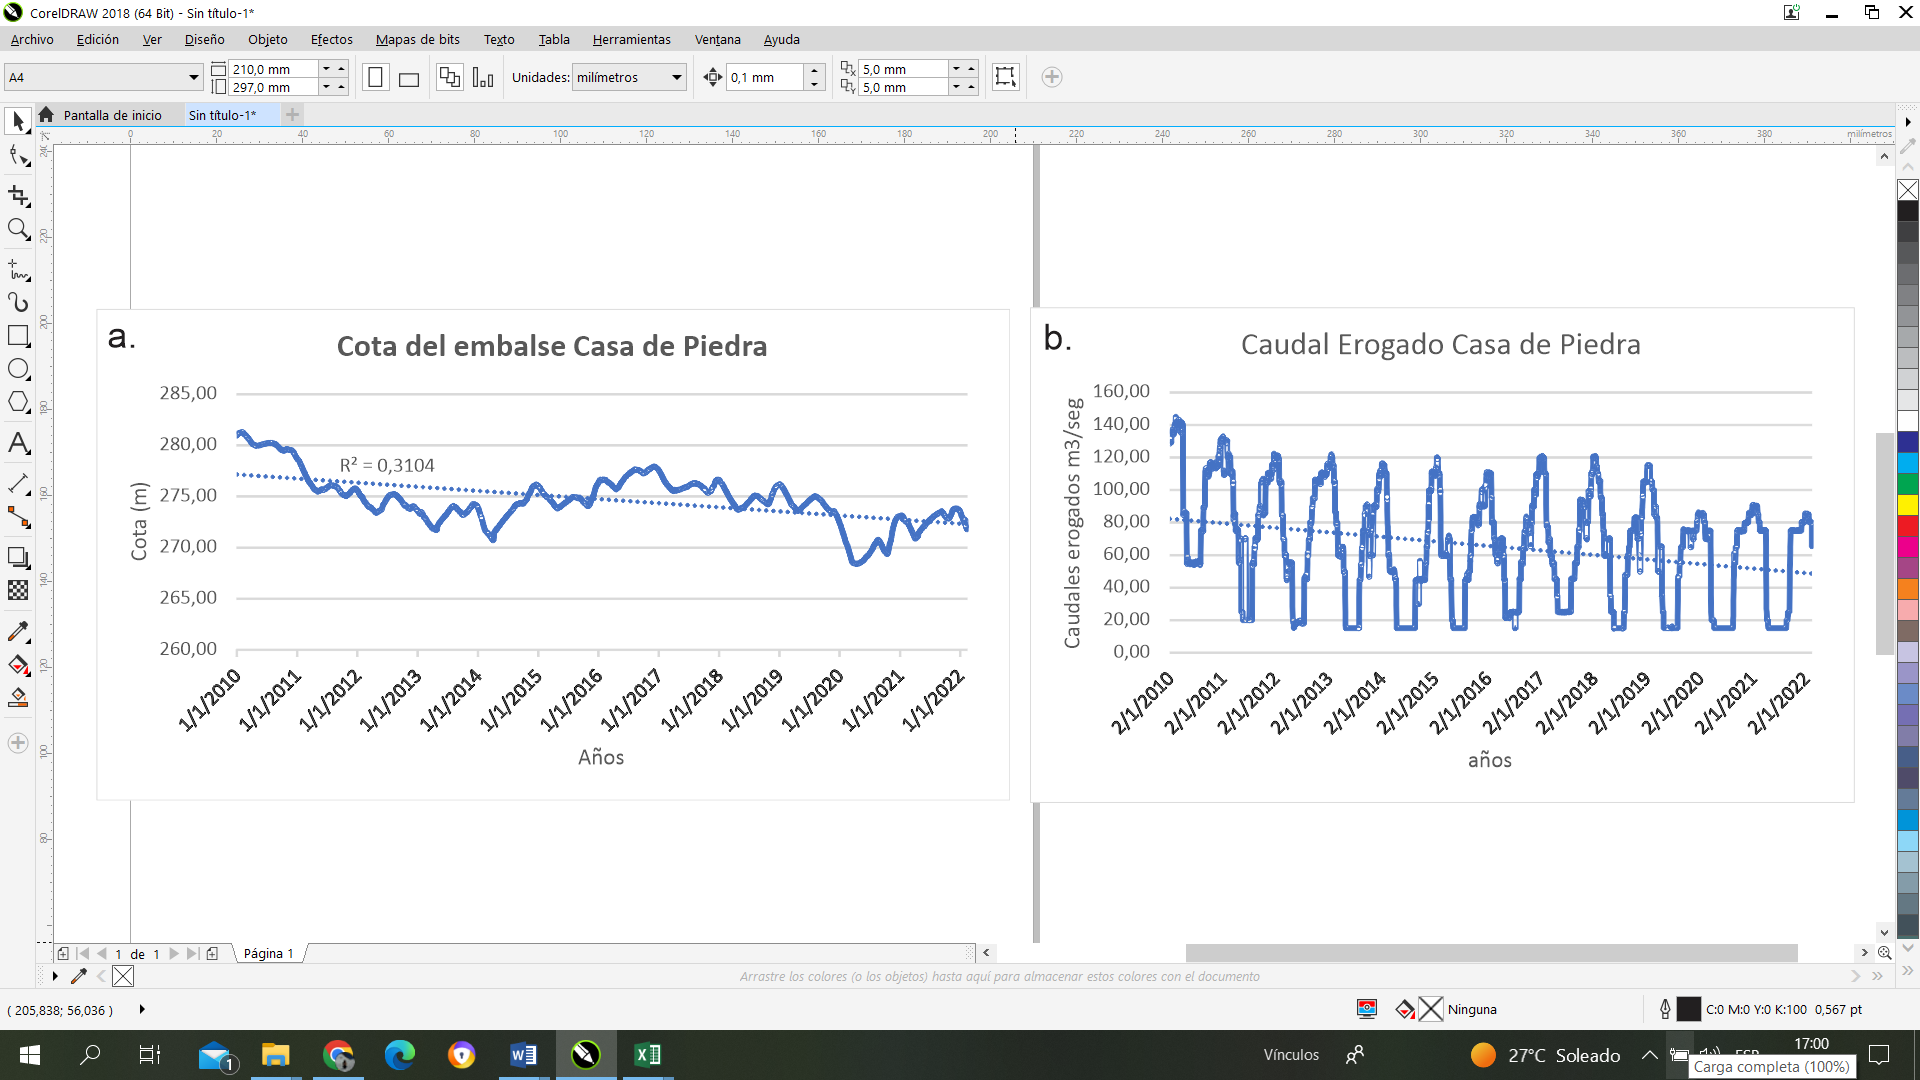
Task: Pick the Rectangle tool
Action: (x=18, y=336)
